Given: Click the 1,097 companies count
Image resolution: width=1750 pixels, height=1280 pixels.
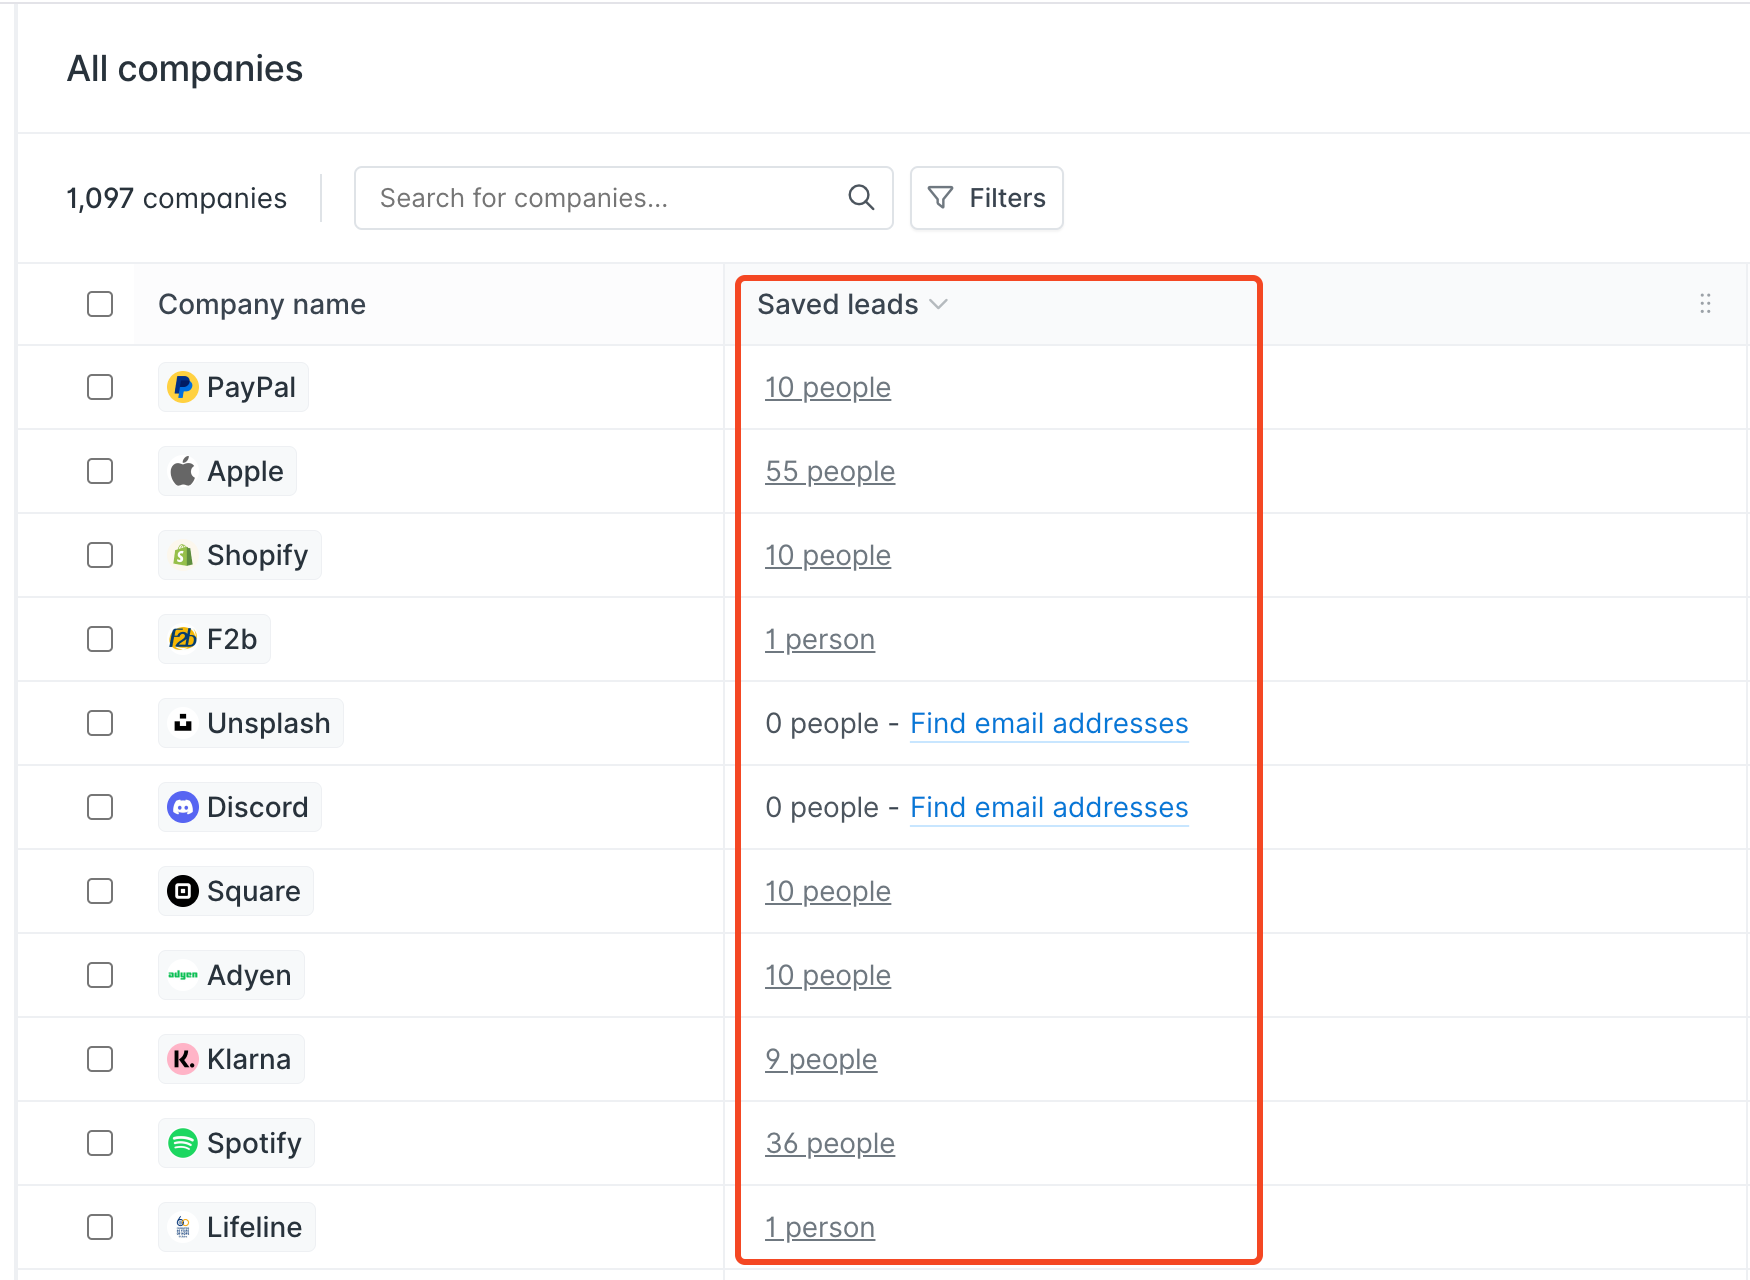Looking at the screenshot, I should pyautogui.click(x=177, y=198).
